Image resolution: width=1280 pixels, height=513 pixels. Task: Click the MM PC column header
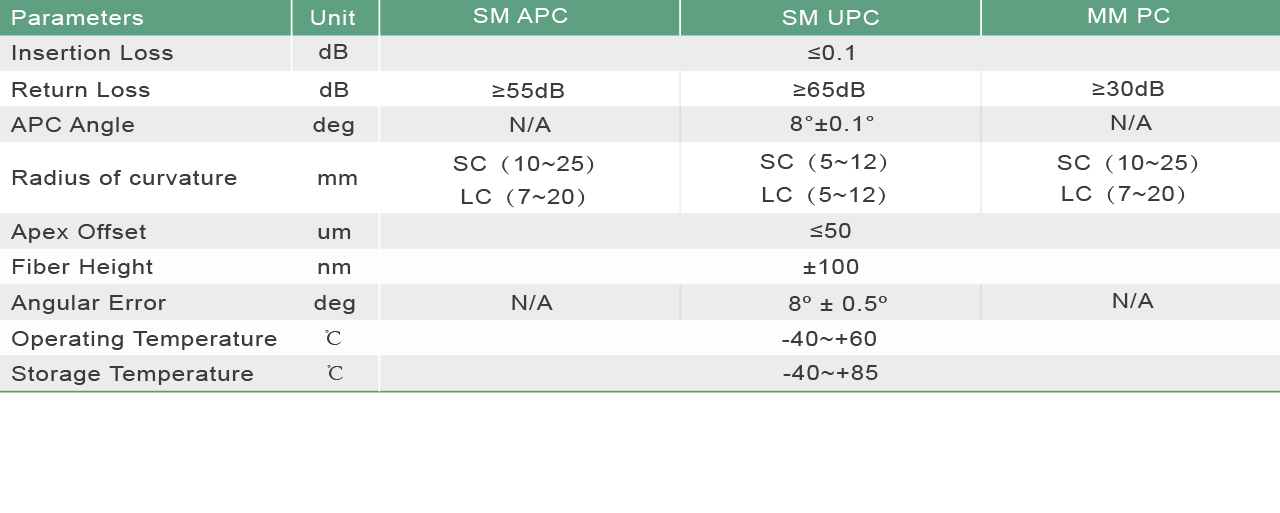(x=1128, y=16)
